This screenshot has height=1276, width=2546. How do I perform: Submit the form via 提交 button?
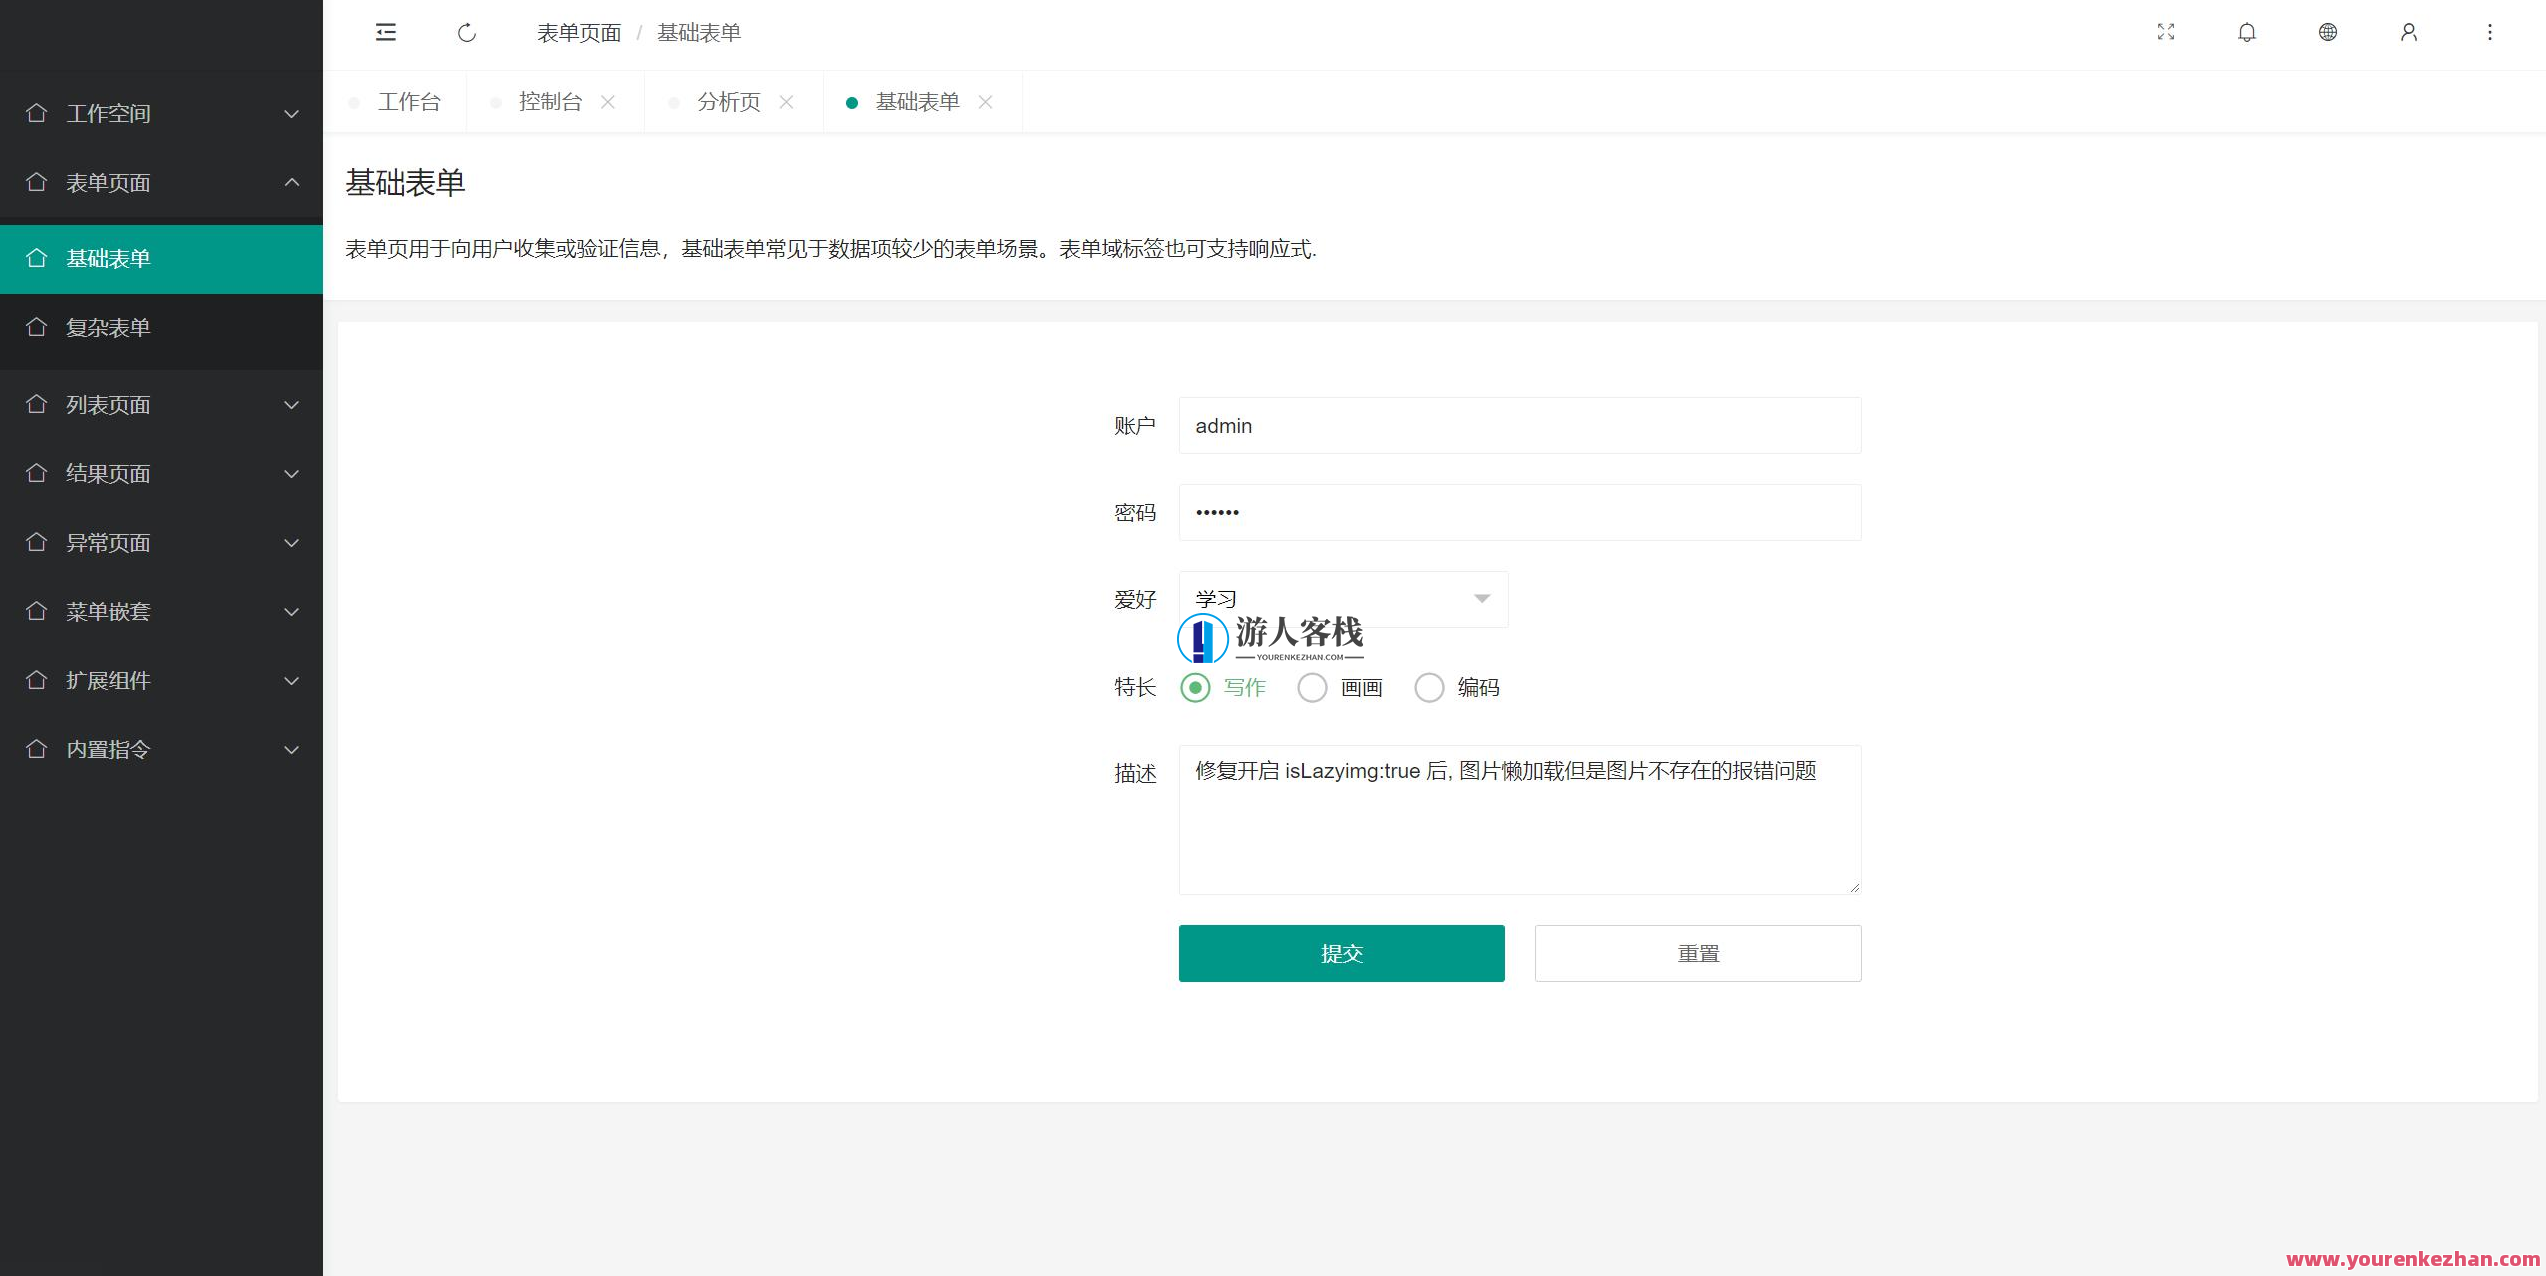[1341, 953]
